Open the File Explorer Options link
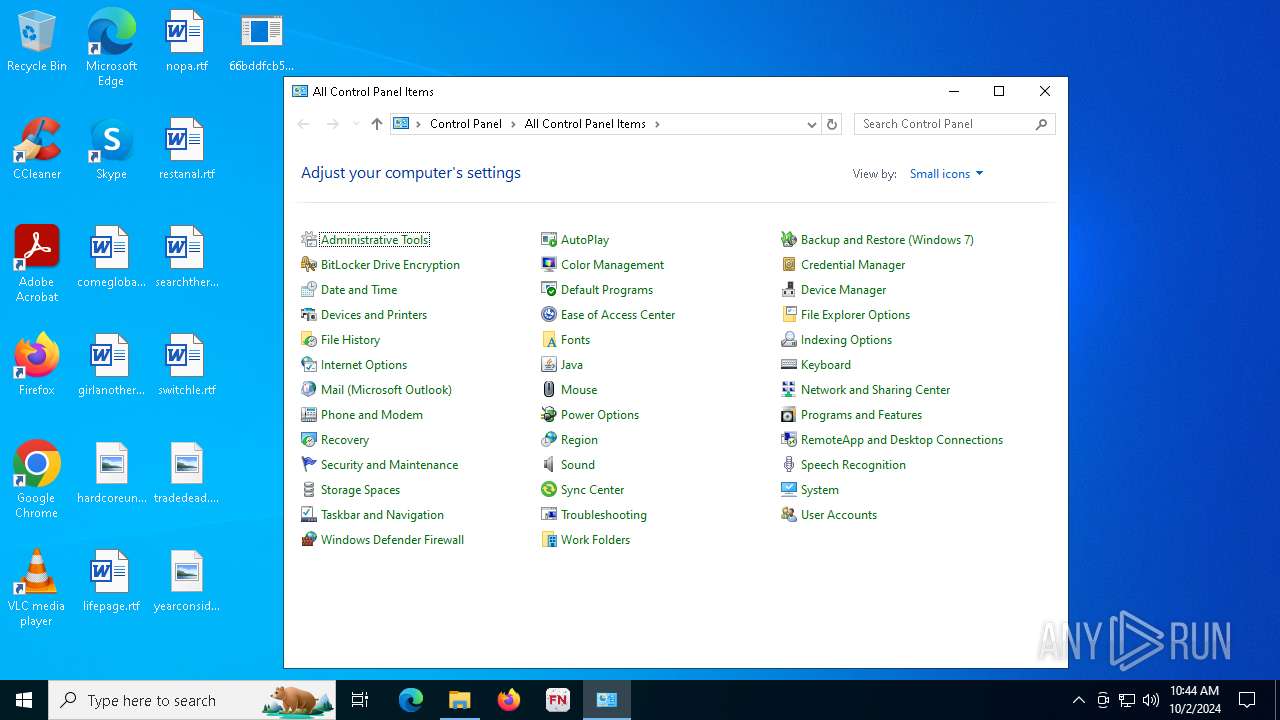The image size is (1280, 720). point(855,315)
